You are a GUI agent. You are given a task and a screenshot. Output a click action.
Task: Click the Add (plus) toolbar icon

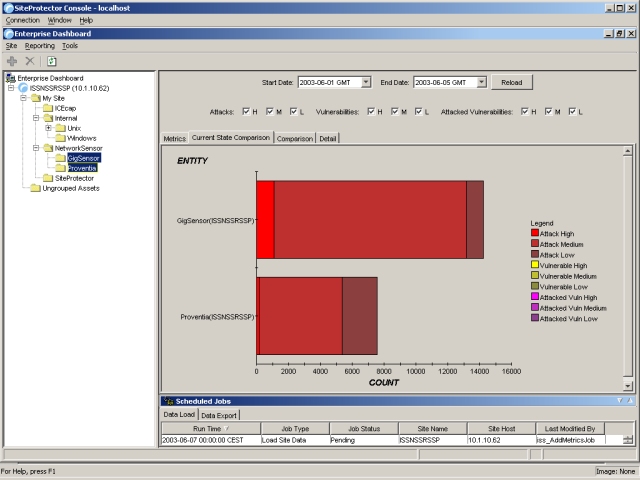point(12,61)
